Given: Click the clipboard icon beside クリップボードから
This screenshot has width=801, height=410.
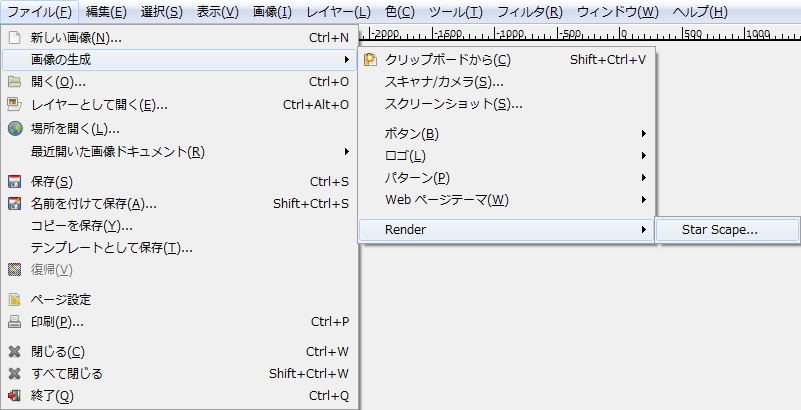Looking at the screenshot, I should click(370, 60).
